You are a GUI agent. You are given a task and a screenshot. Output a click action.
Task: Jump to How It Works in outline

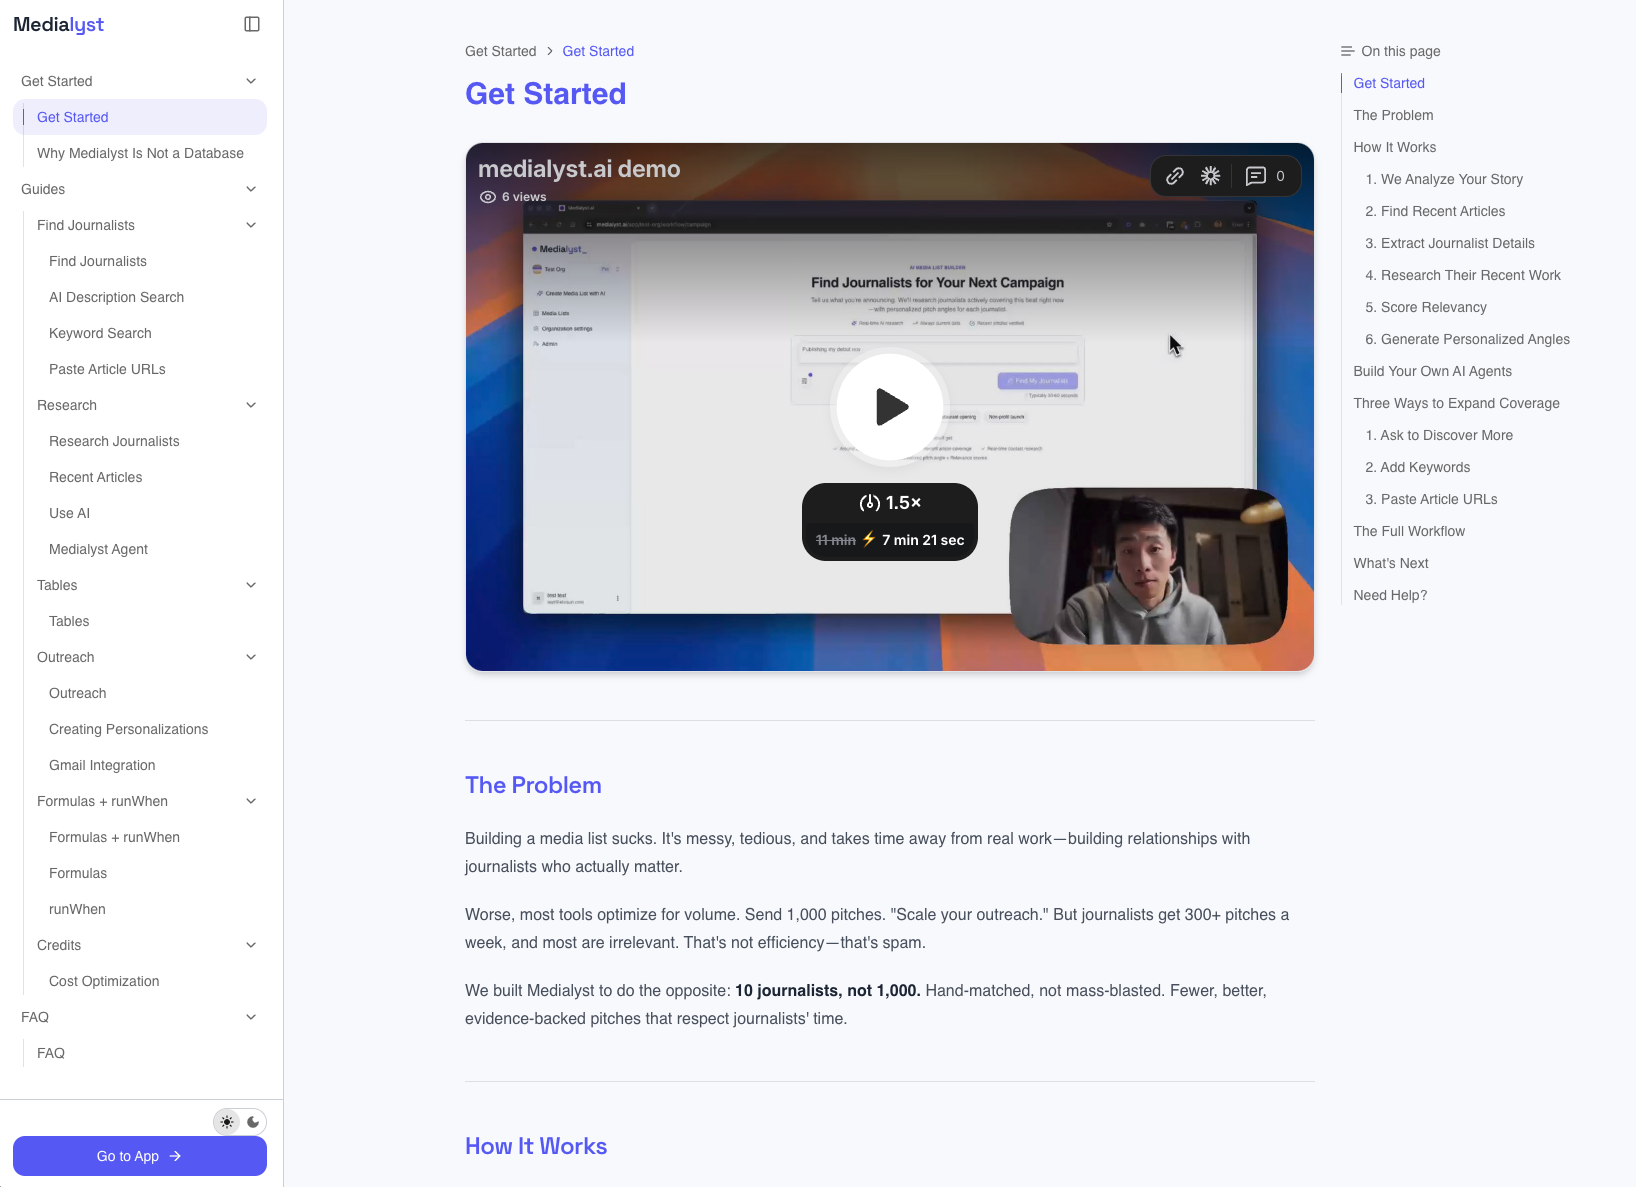pos(1394,147)
